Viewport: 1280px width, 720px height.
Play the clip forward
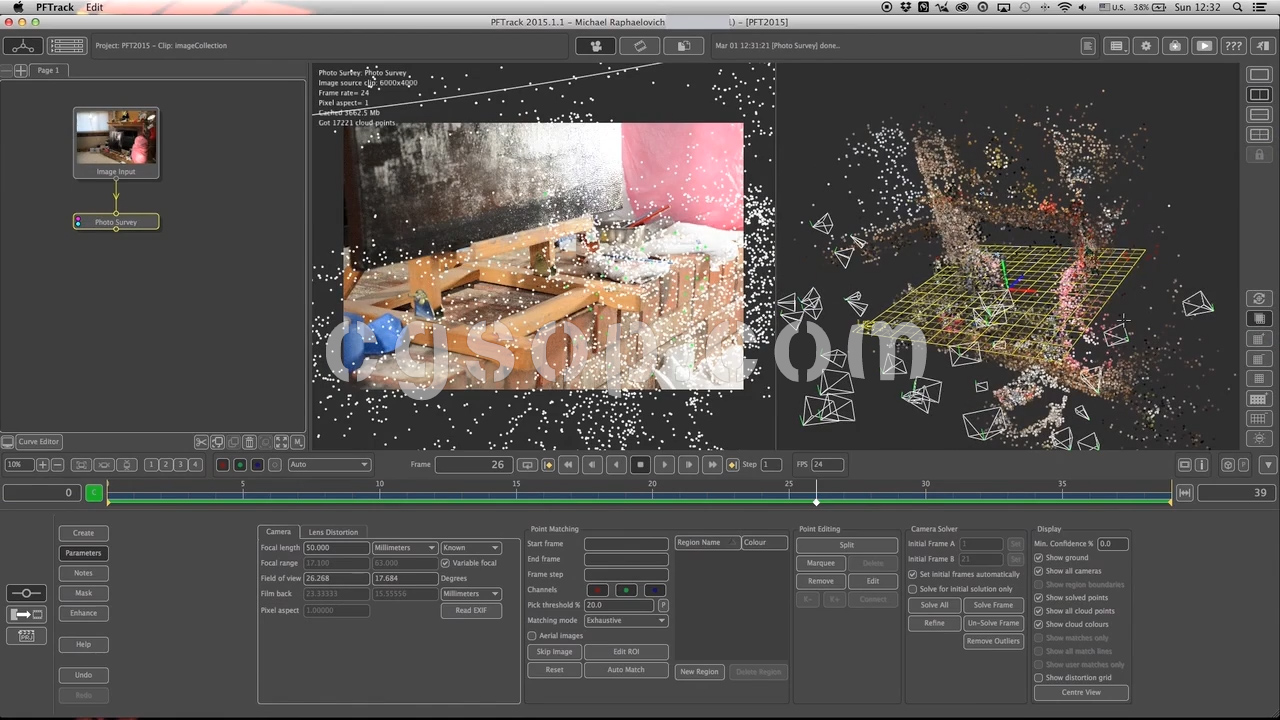[x=664, y=465]
